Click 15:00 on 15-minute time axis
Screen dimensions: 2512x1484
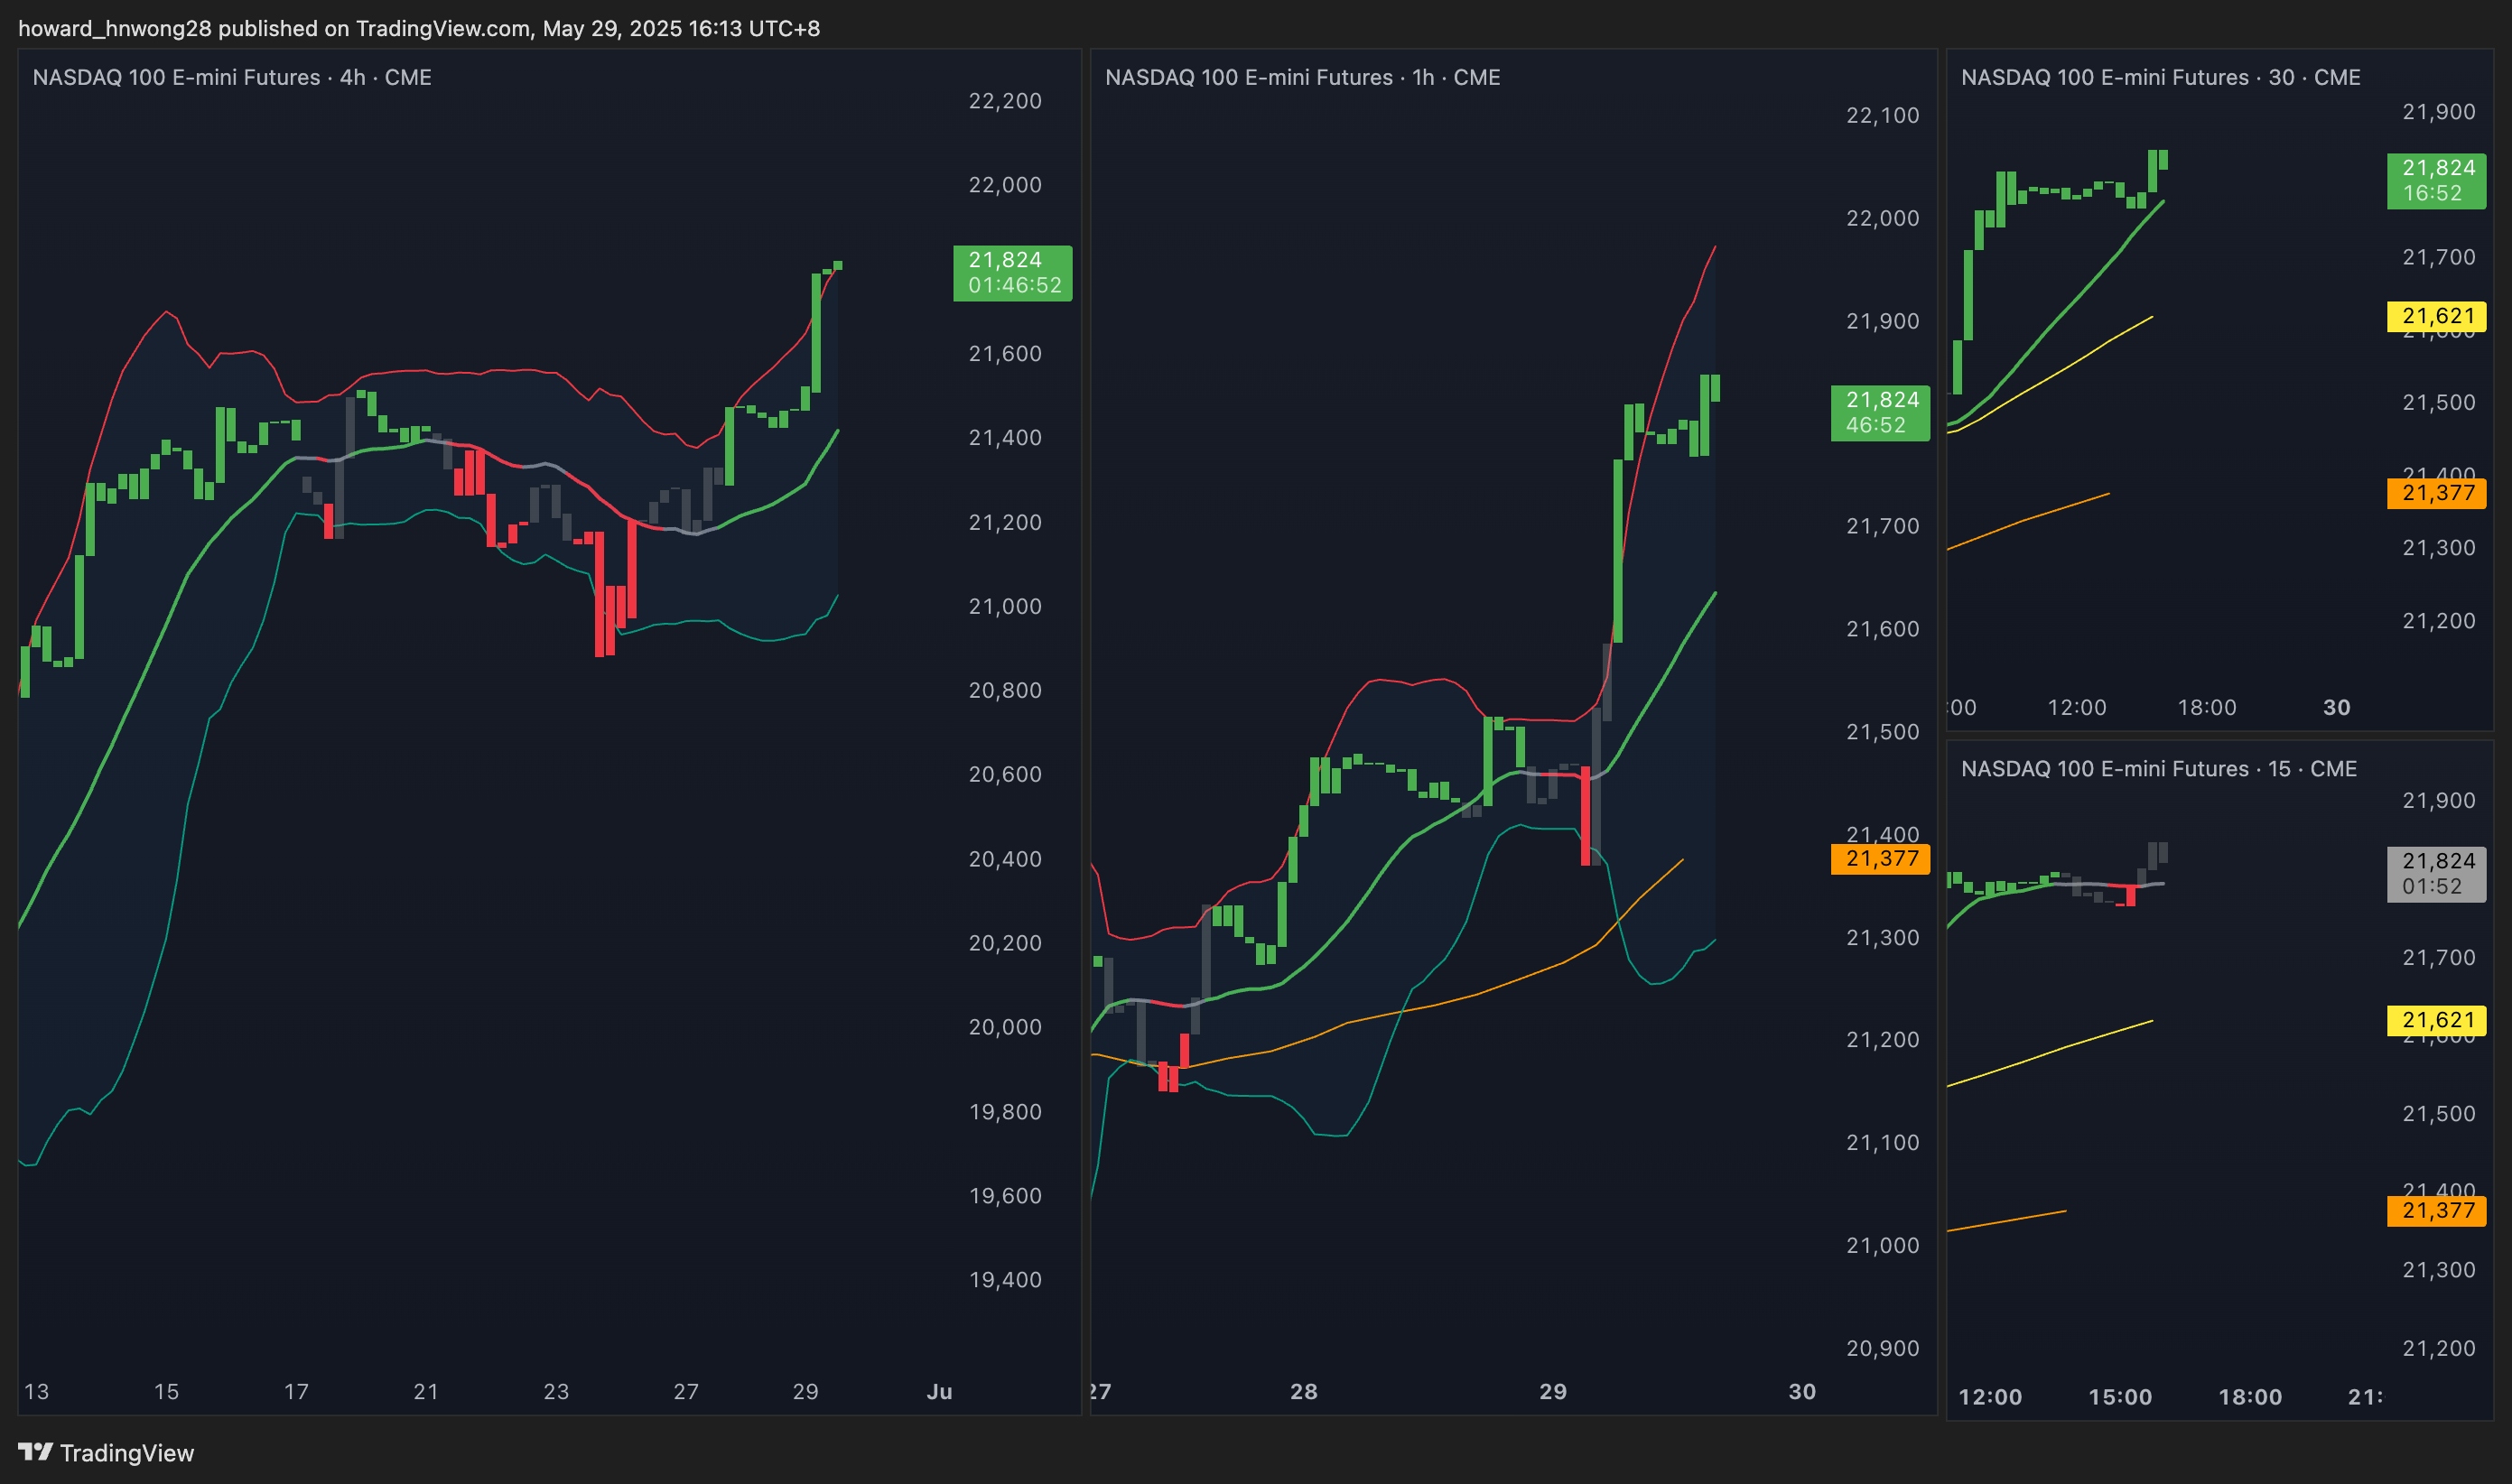(2120, 1397)
